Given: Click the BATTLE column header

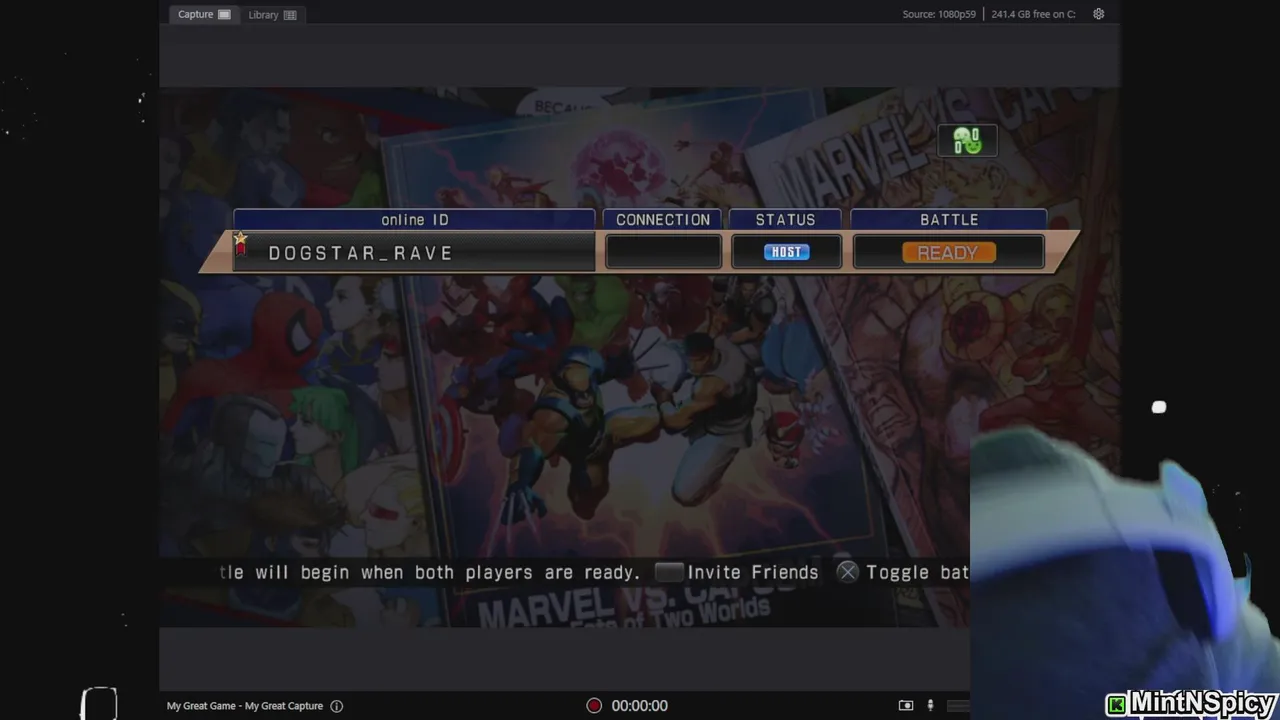Looking at the screenshot, I should tap(949, 219).
